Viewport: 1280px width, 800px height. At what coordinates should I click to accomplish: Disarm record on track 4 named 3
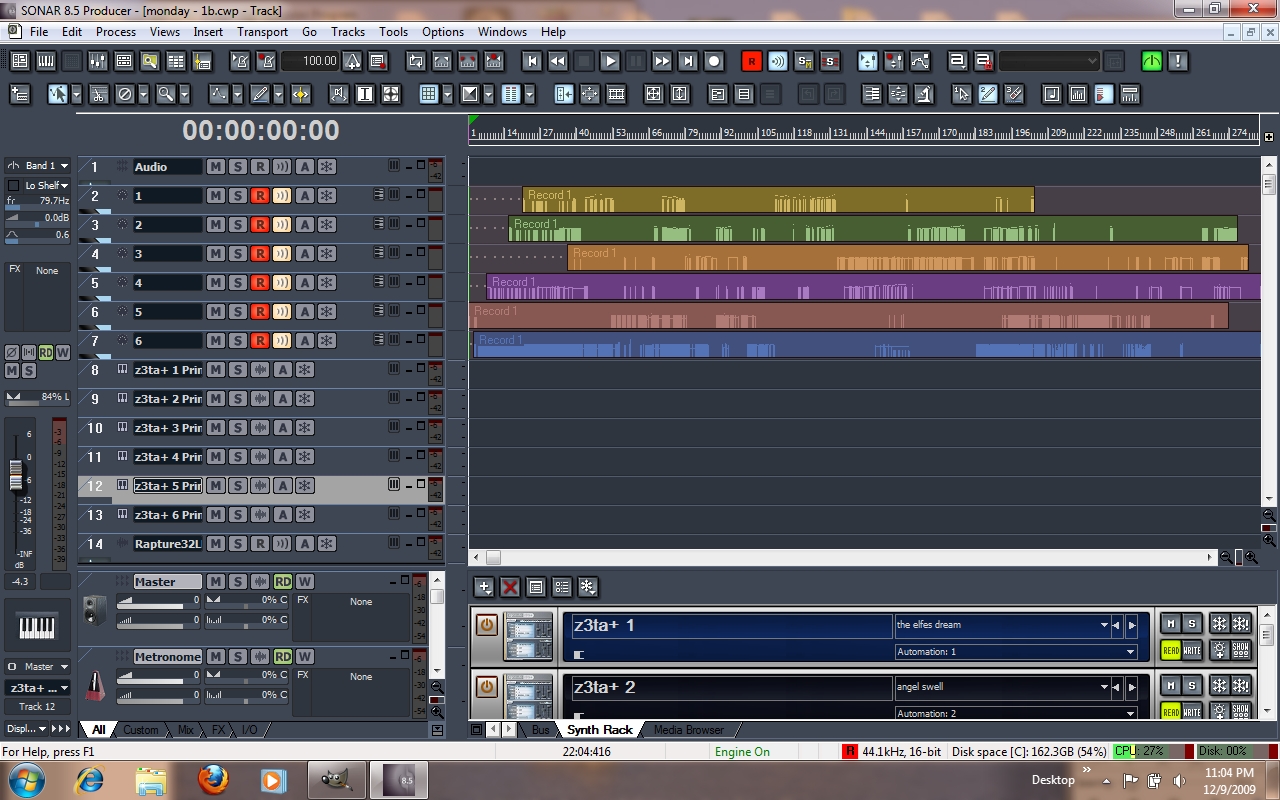coord(259,254)
